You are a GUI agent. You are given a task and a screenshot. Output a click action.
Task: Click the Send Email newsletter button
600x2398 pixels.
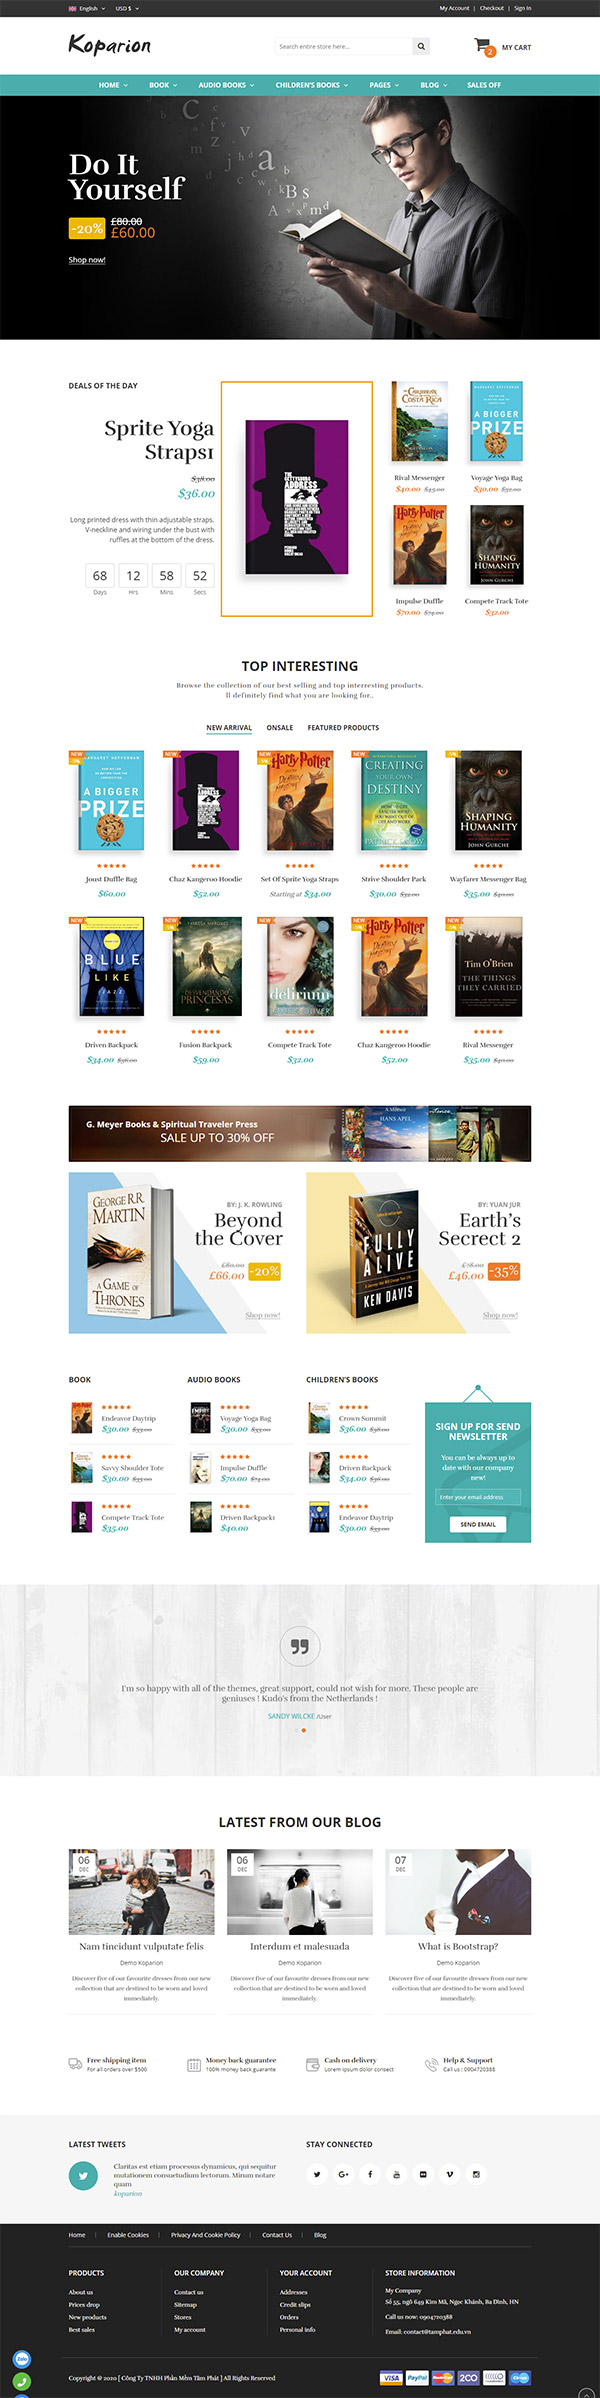(x=478, y=1524)
